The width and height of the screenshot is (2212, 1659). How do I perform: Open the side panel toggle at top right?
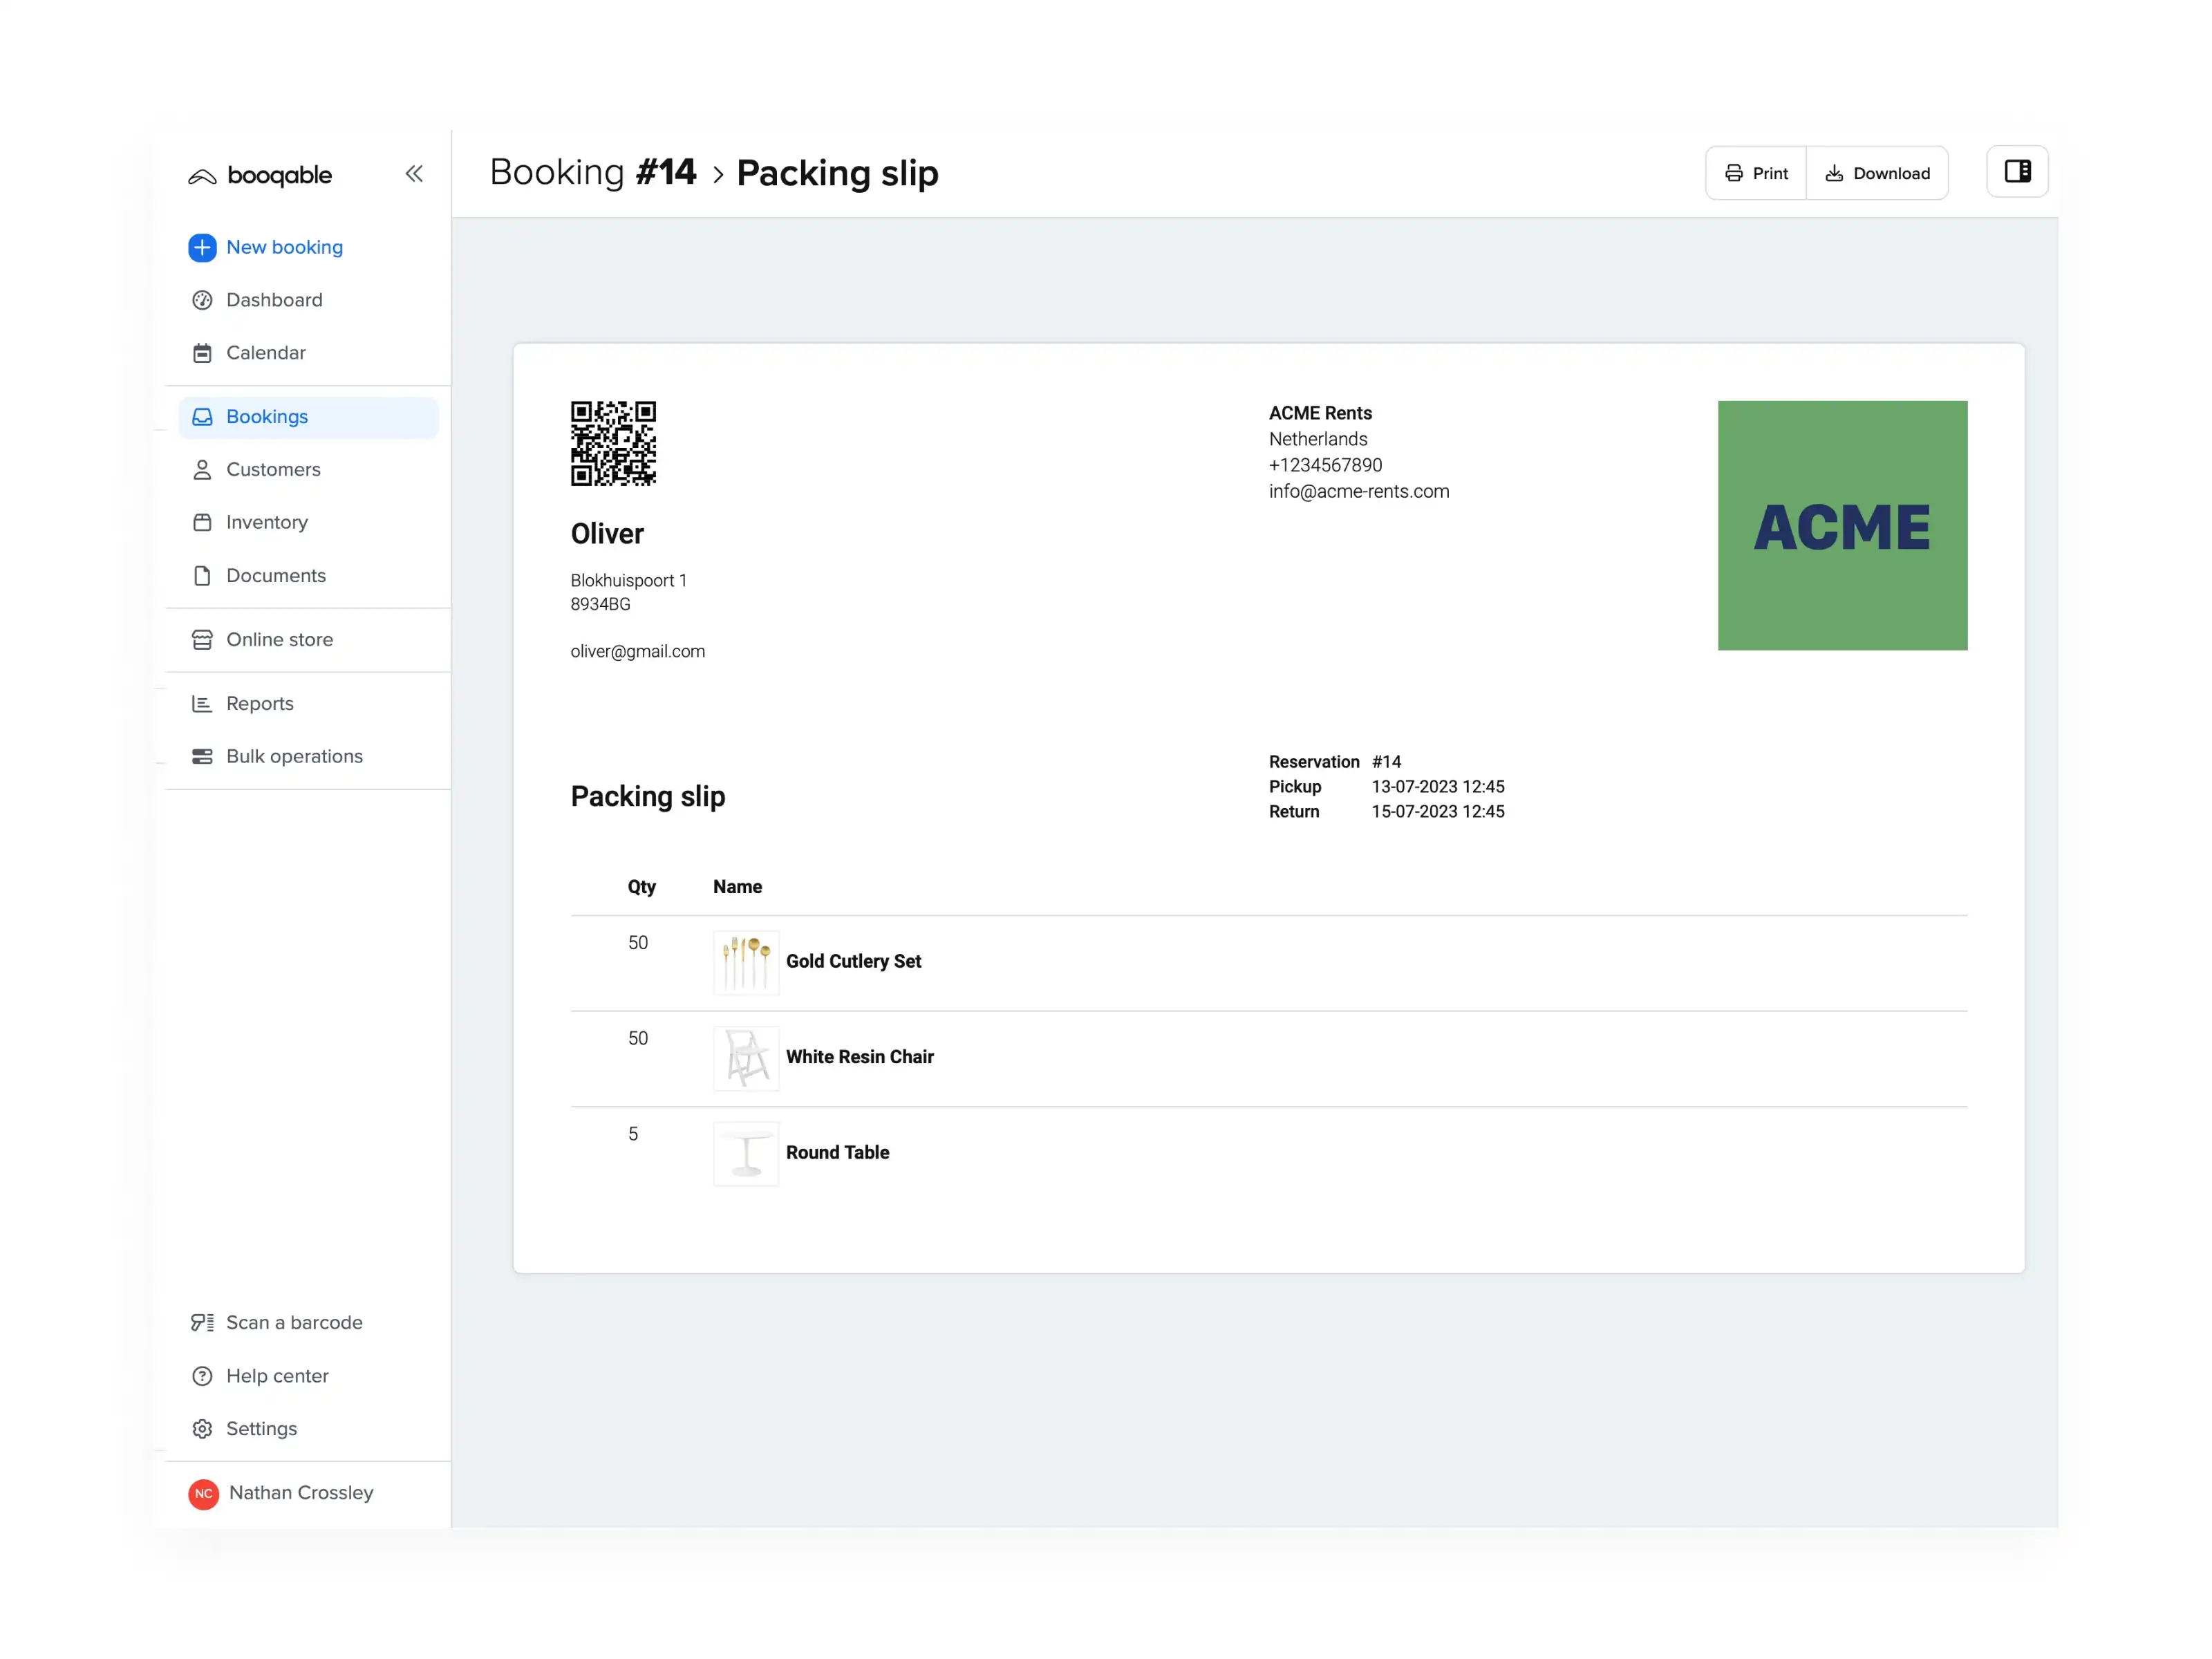[x=2017, y=171]
